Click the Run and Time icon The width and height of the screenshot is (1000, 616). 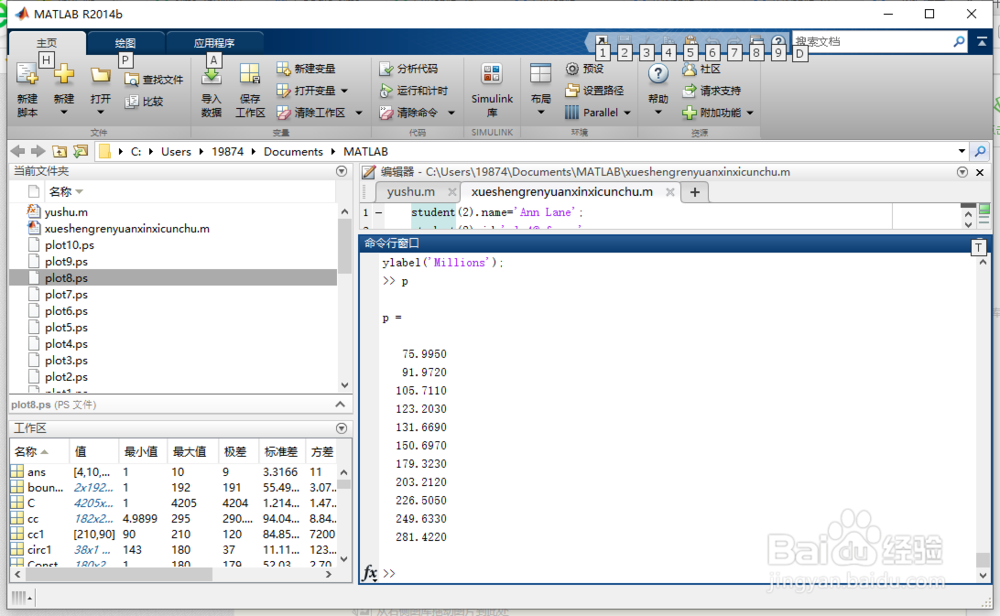click(385, 91)
